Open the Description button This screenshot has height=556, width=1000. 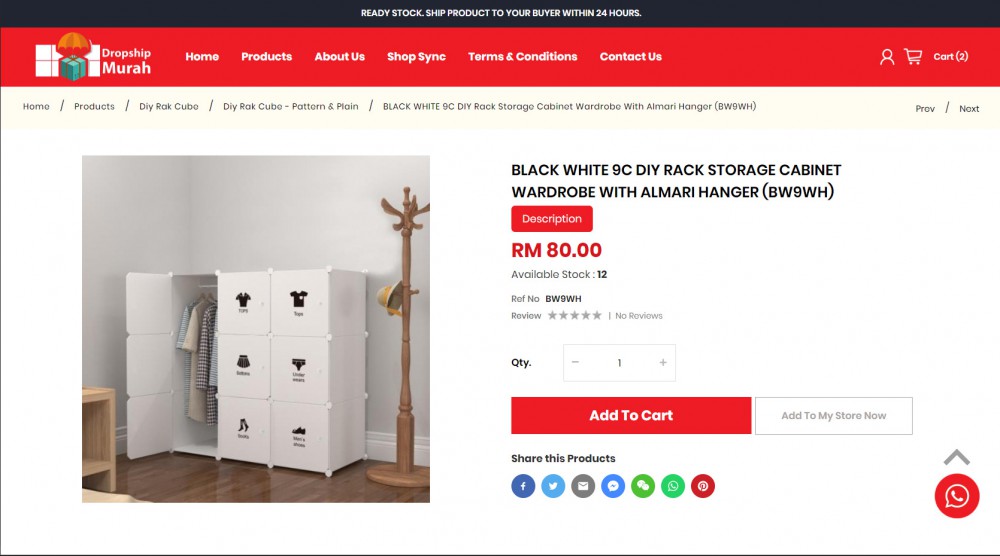[552, 219]
